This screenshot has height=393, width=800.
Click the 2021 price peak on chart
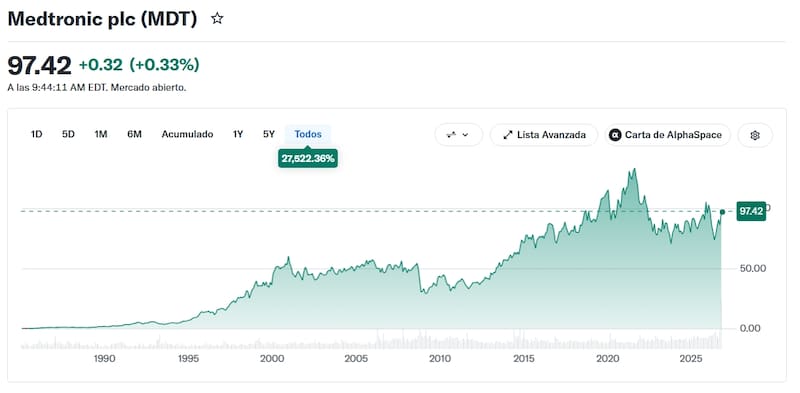(x=633, y=170)
